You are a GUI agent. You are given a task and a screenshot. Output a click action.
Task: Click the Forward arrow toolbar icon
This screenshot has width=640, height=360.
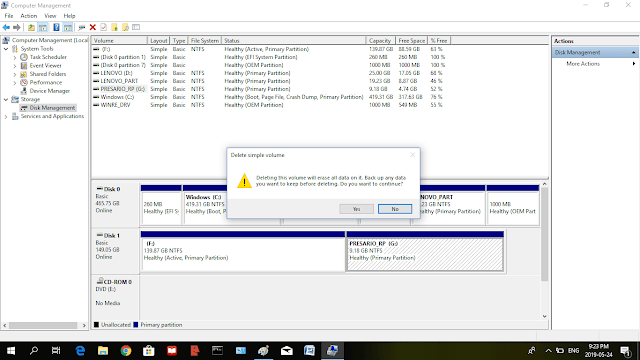pyautogui.click(x=17, y=27)
